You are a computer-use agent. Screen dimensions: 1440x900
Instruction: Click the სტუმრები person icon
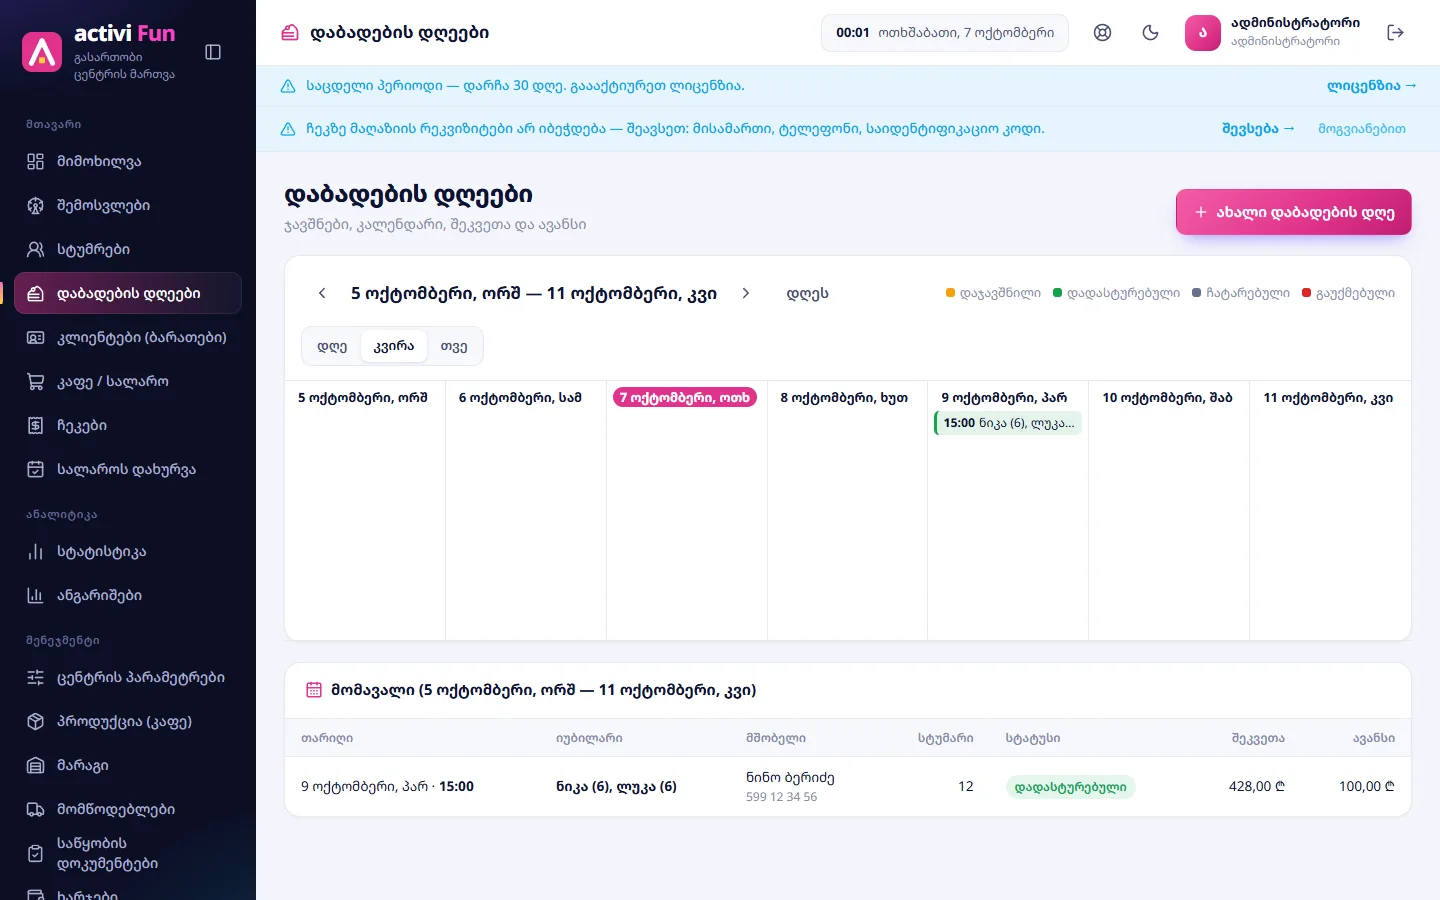pyautogui.click(x=36, y=249)
